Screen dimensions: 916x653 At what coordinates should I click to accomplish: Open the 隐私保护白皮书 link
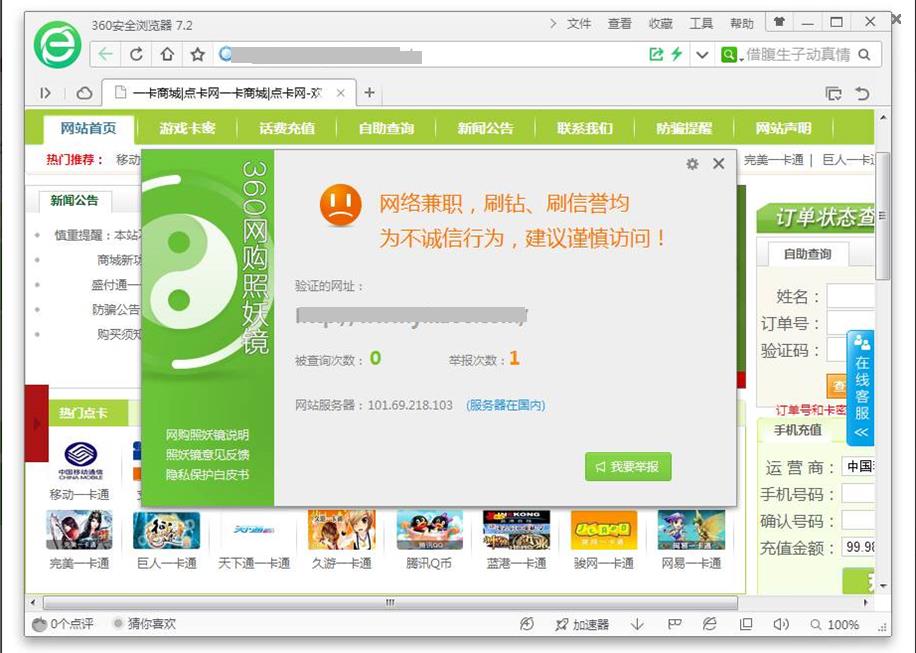coord(207,474)
